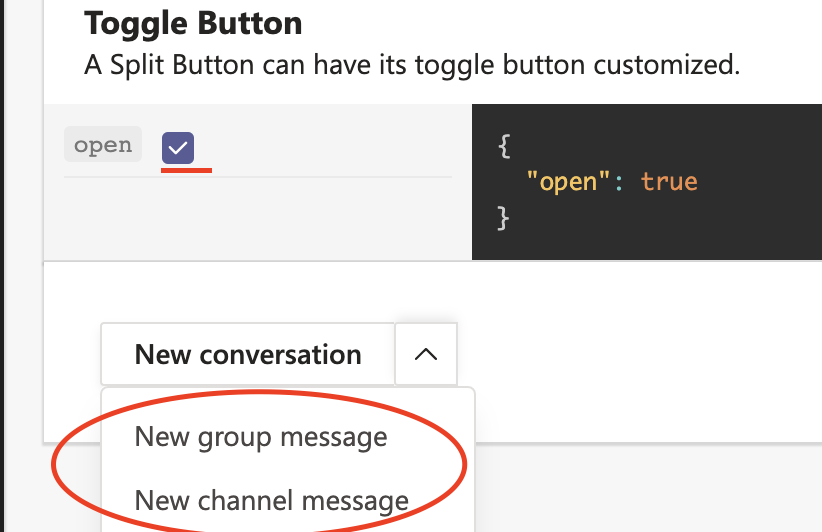Click the gray knobs panel below checkbox
The image size is (822, 532).
click(x=257, y=219)
